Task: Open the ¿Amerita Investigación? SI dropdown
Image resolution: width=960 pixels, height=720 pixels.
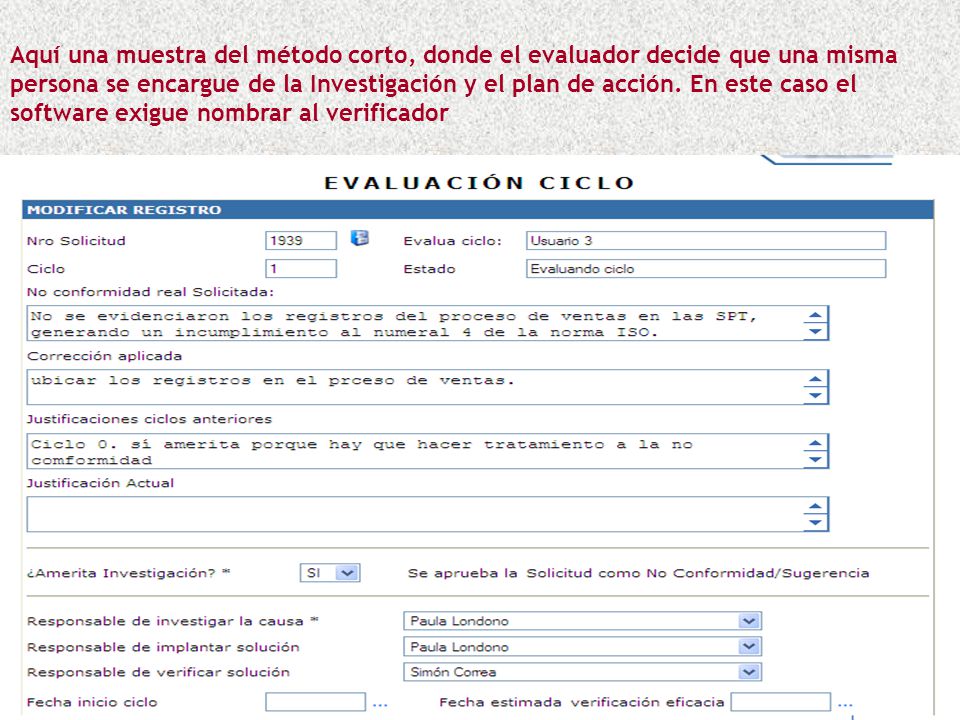Action: pyautogui.click(x=330, y=573)
